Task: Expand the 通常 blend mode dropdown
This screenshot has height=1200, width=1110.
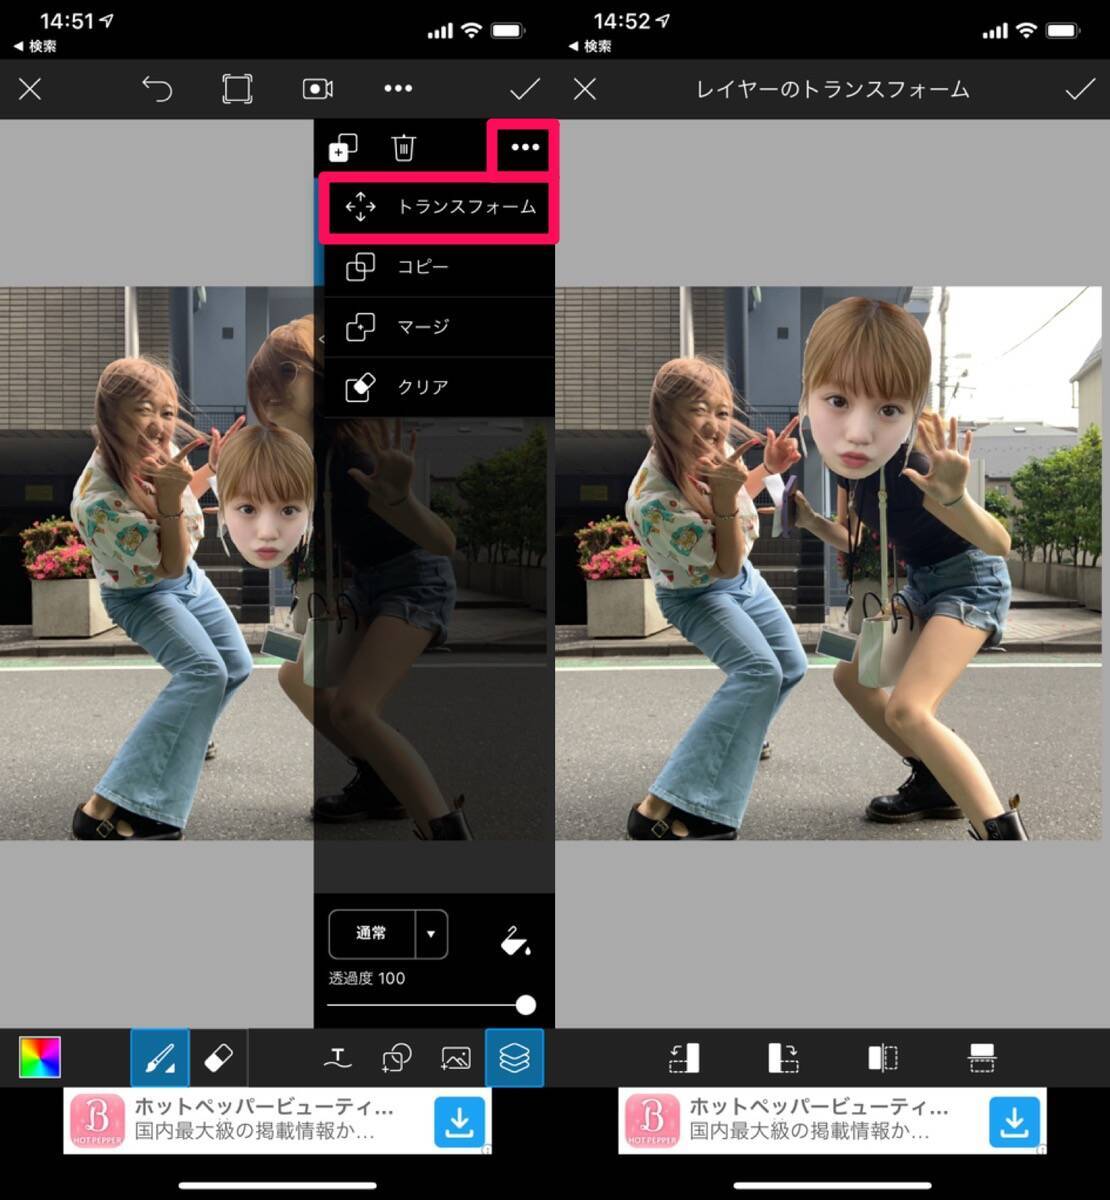Action: (430, 934)
